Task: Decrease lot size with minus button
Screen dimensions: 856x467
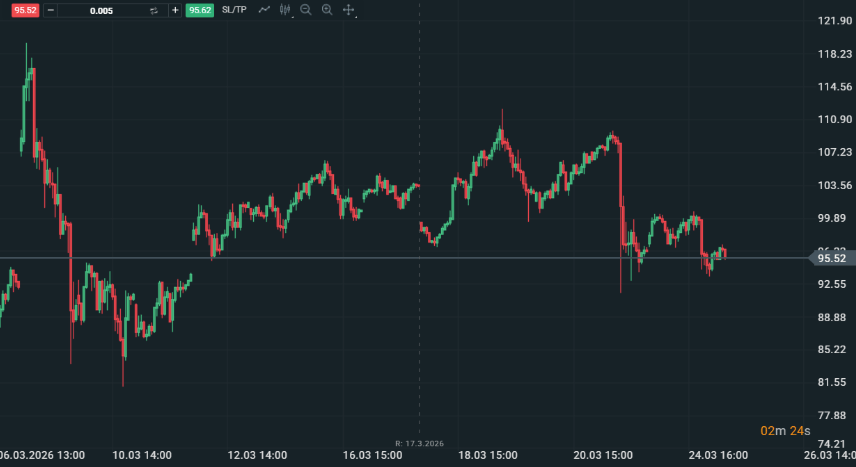Action: pos(51,10)
